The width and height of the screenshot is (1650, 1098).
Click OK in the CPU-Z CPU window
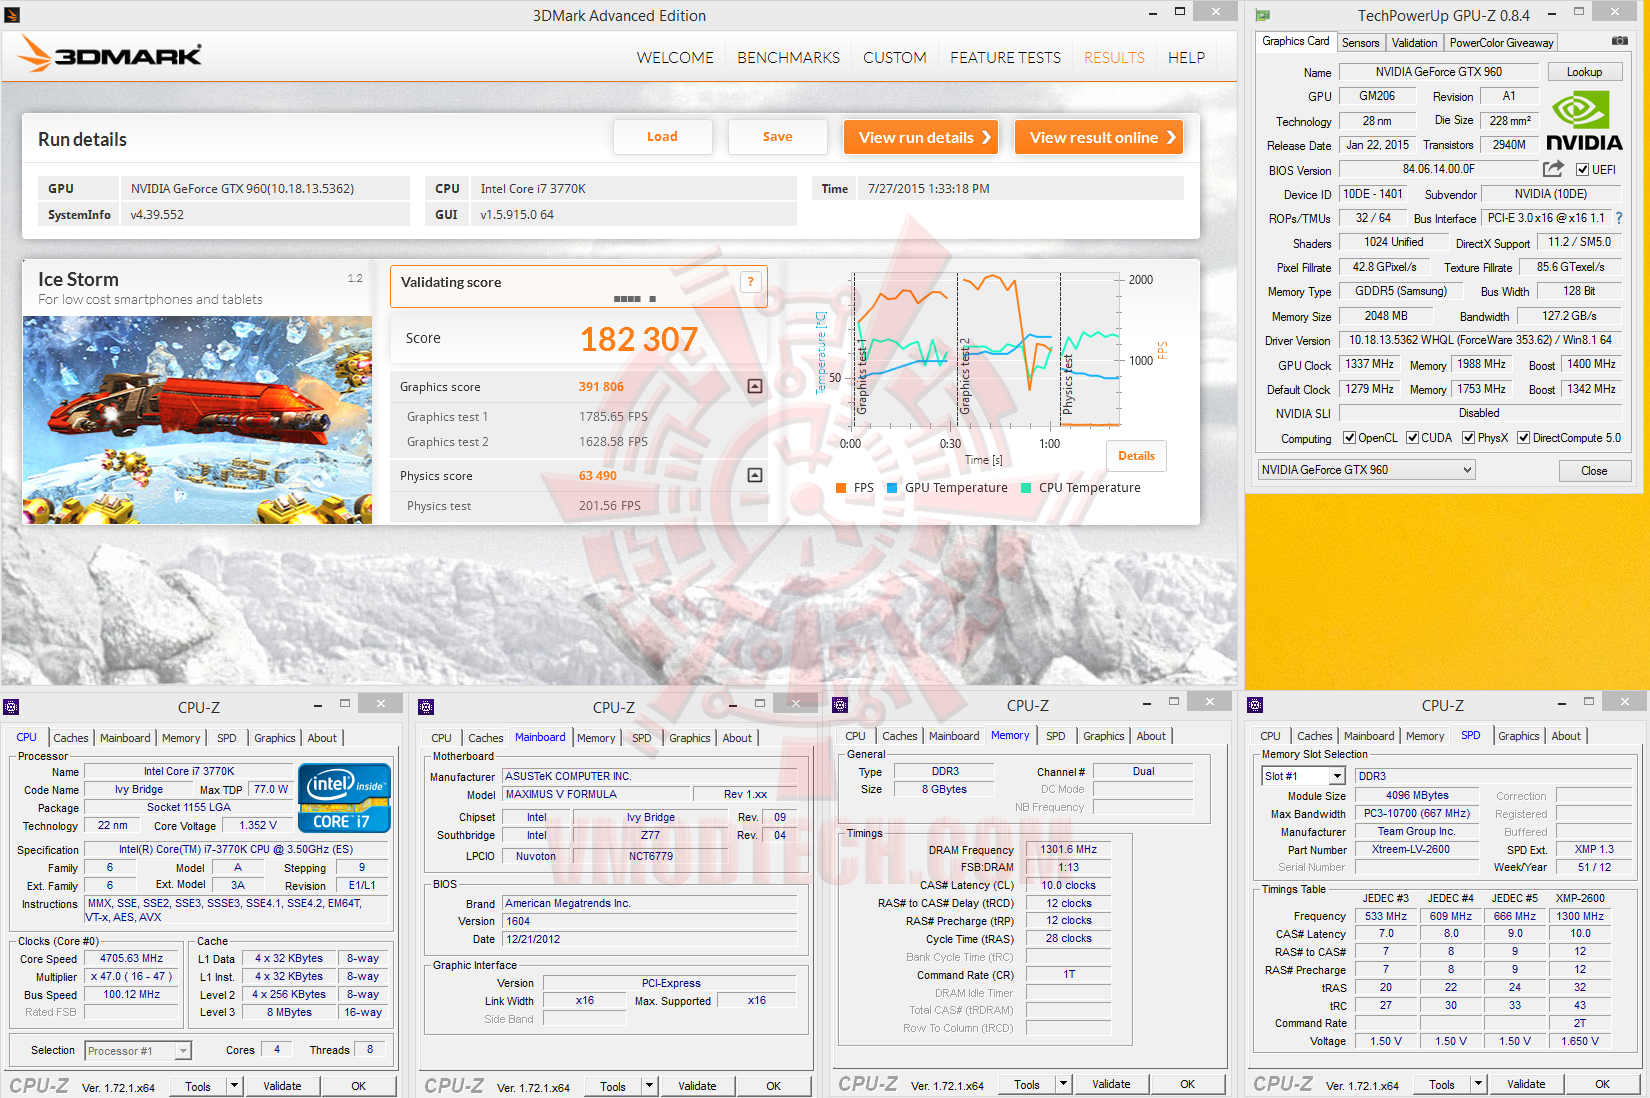tap(358, 1086)
